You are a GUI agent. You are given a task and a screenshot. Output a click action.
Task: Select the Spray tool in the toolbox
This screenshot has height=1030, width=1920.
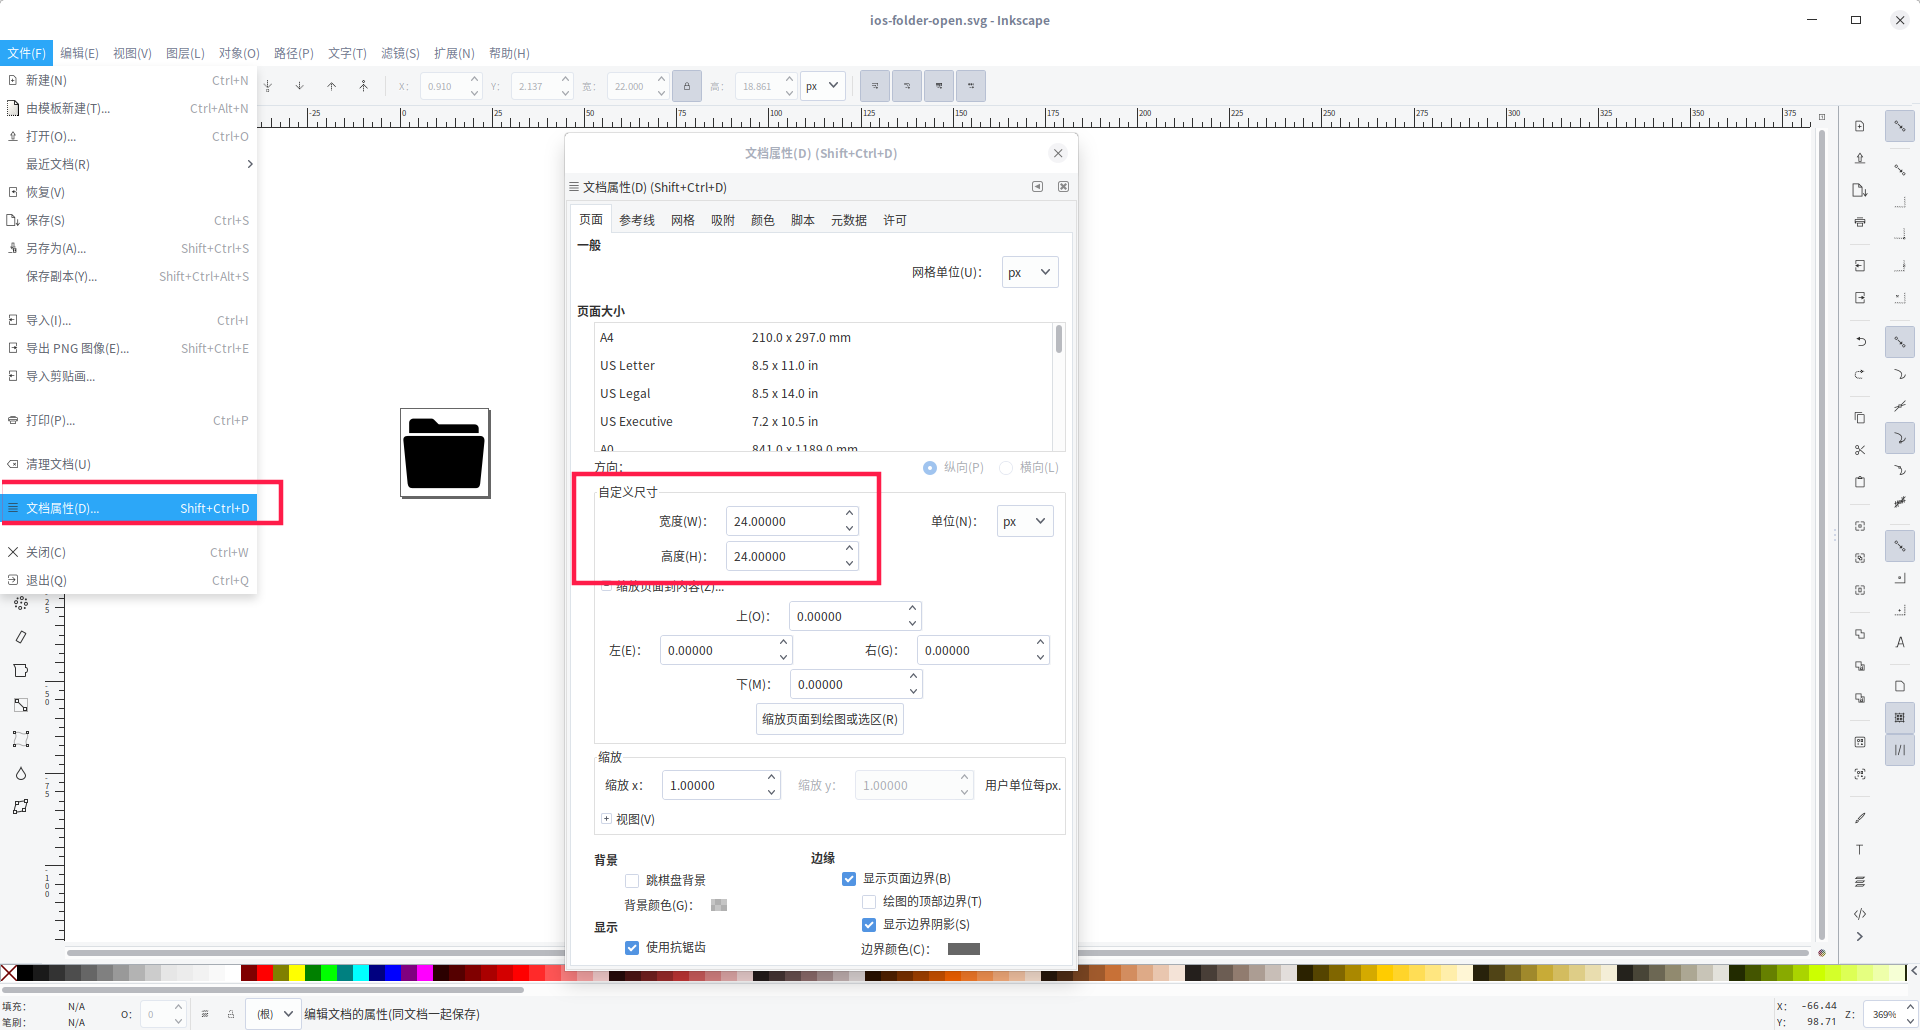(21, 603)
